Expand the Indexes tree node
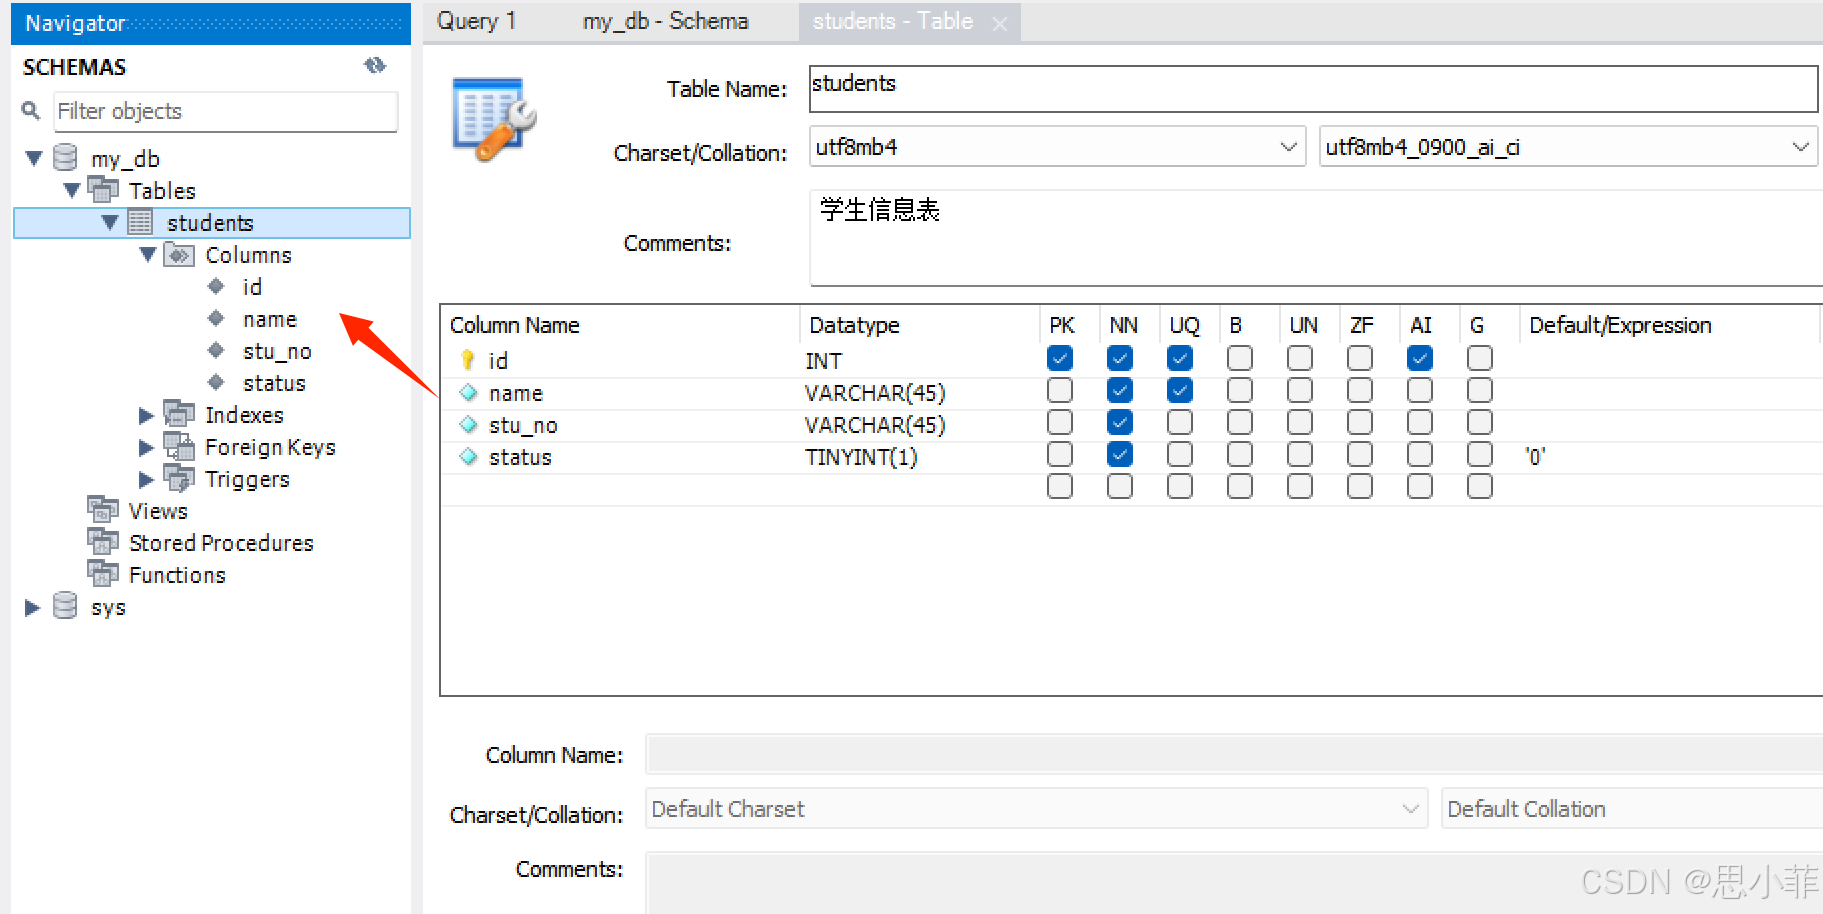The width and height of the screenshot is (1823, 914). click(146, 415)
